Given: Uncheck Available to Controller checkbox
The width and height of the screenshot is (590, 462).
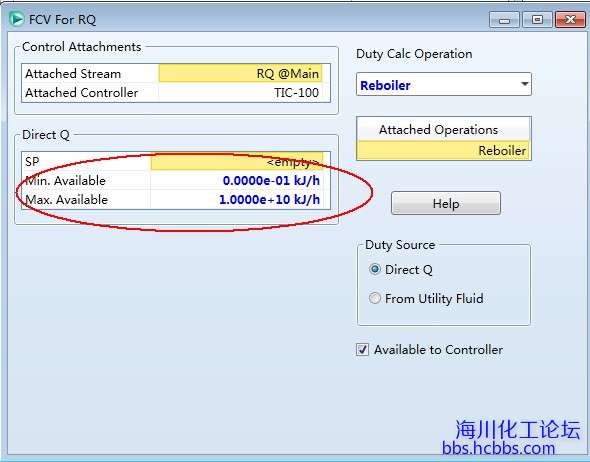Looking at the screenshot, I should pyautogui.click(x=362, y=350).
